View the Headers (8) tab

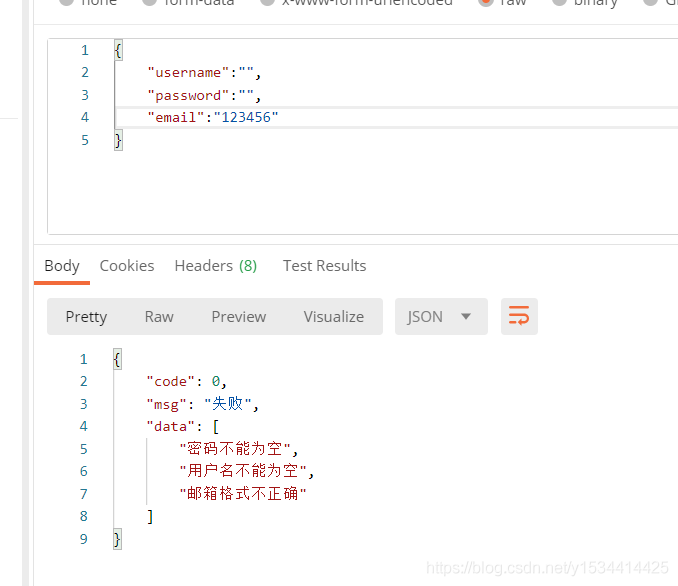point(215,266)
